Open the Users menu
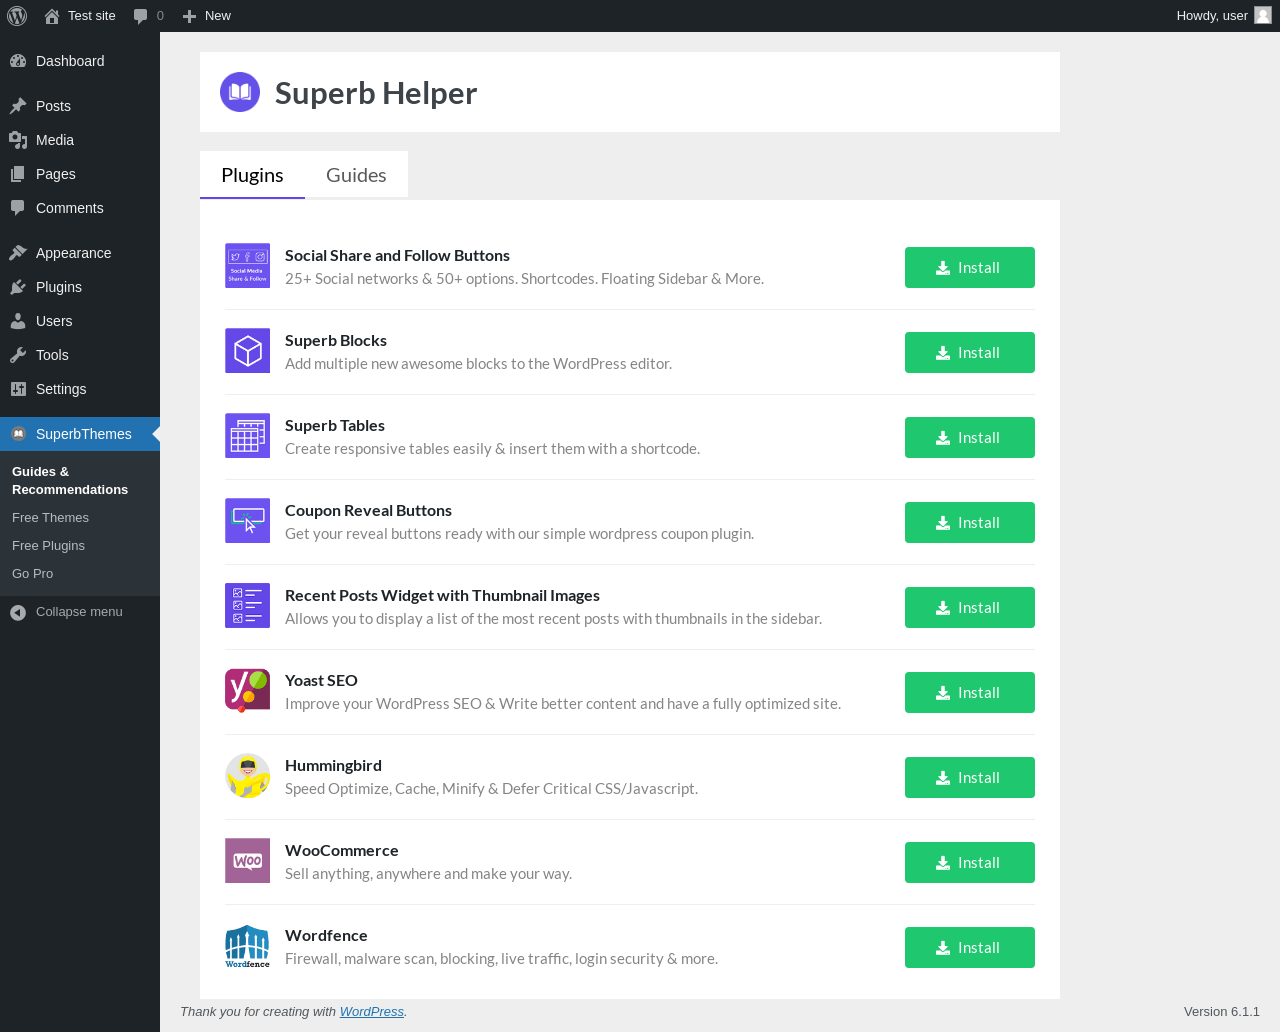The width and height of the screenshot is (1280, 1032). point(80,321)
